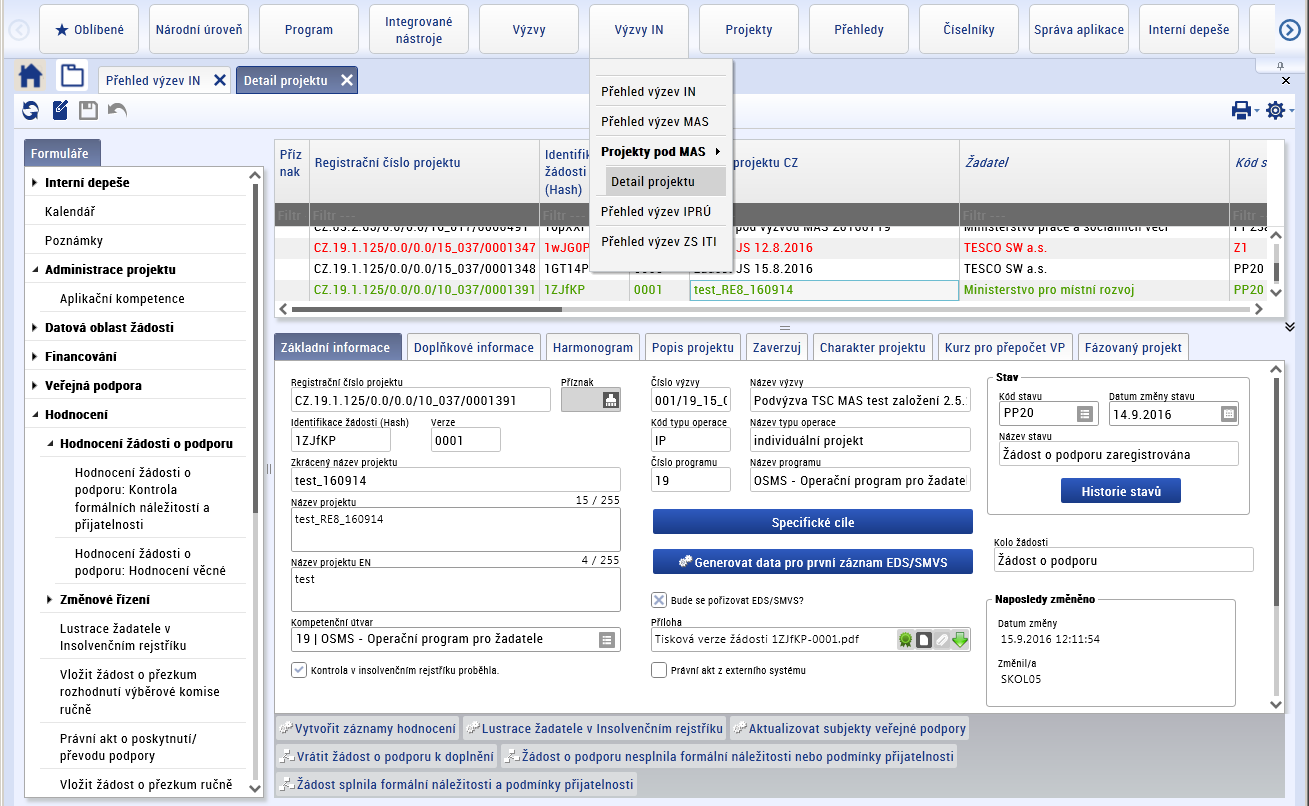Expand the Financování tree node

[35, 357]
